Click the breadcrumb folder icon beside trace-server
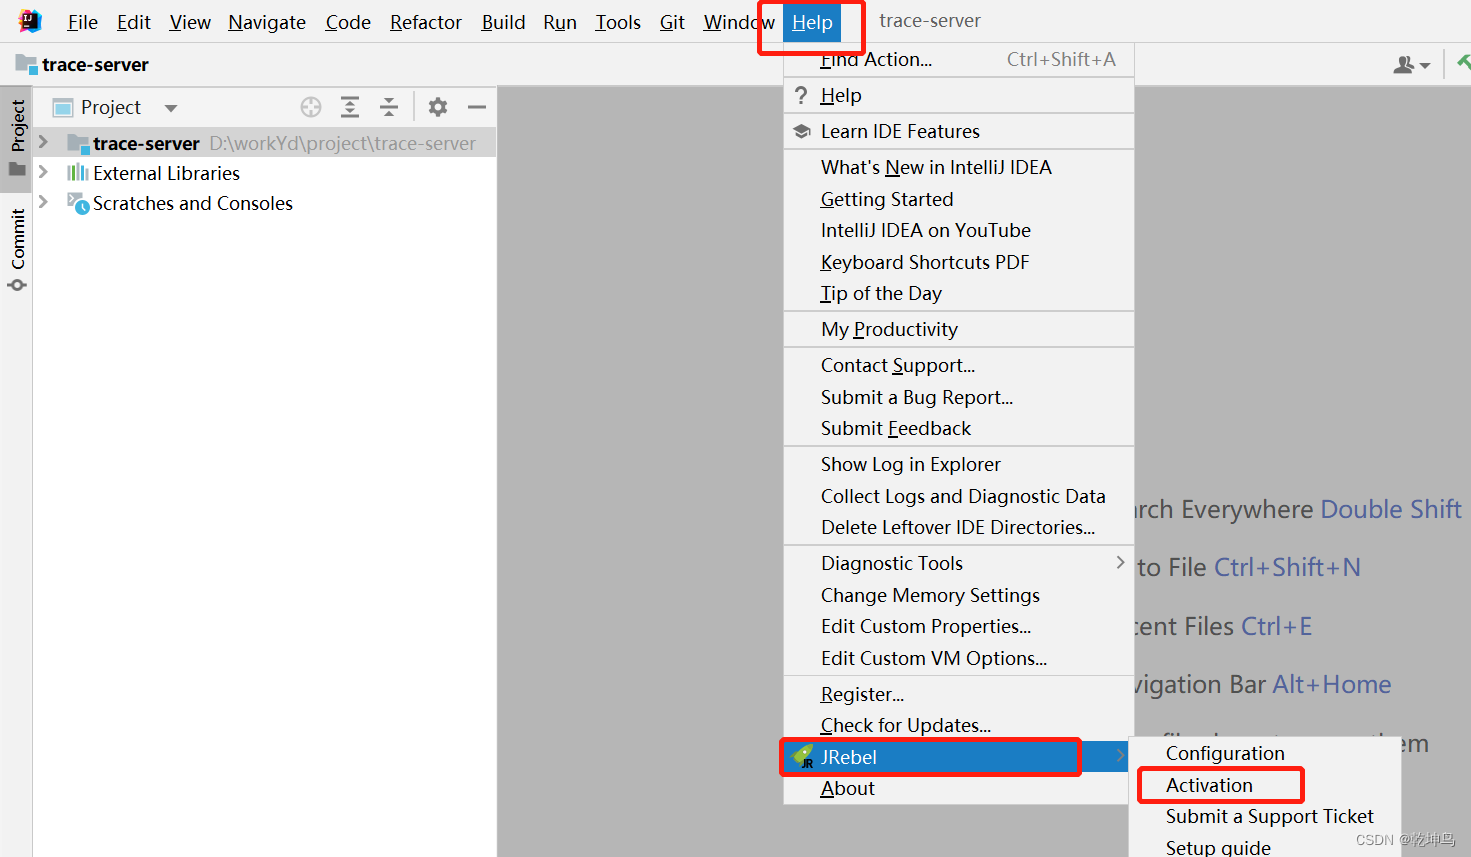 coord(26,64)
